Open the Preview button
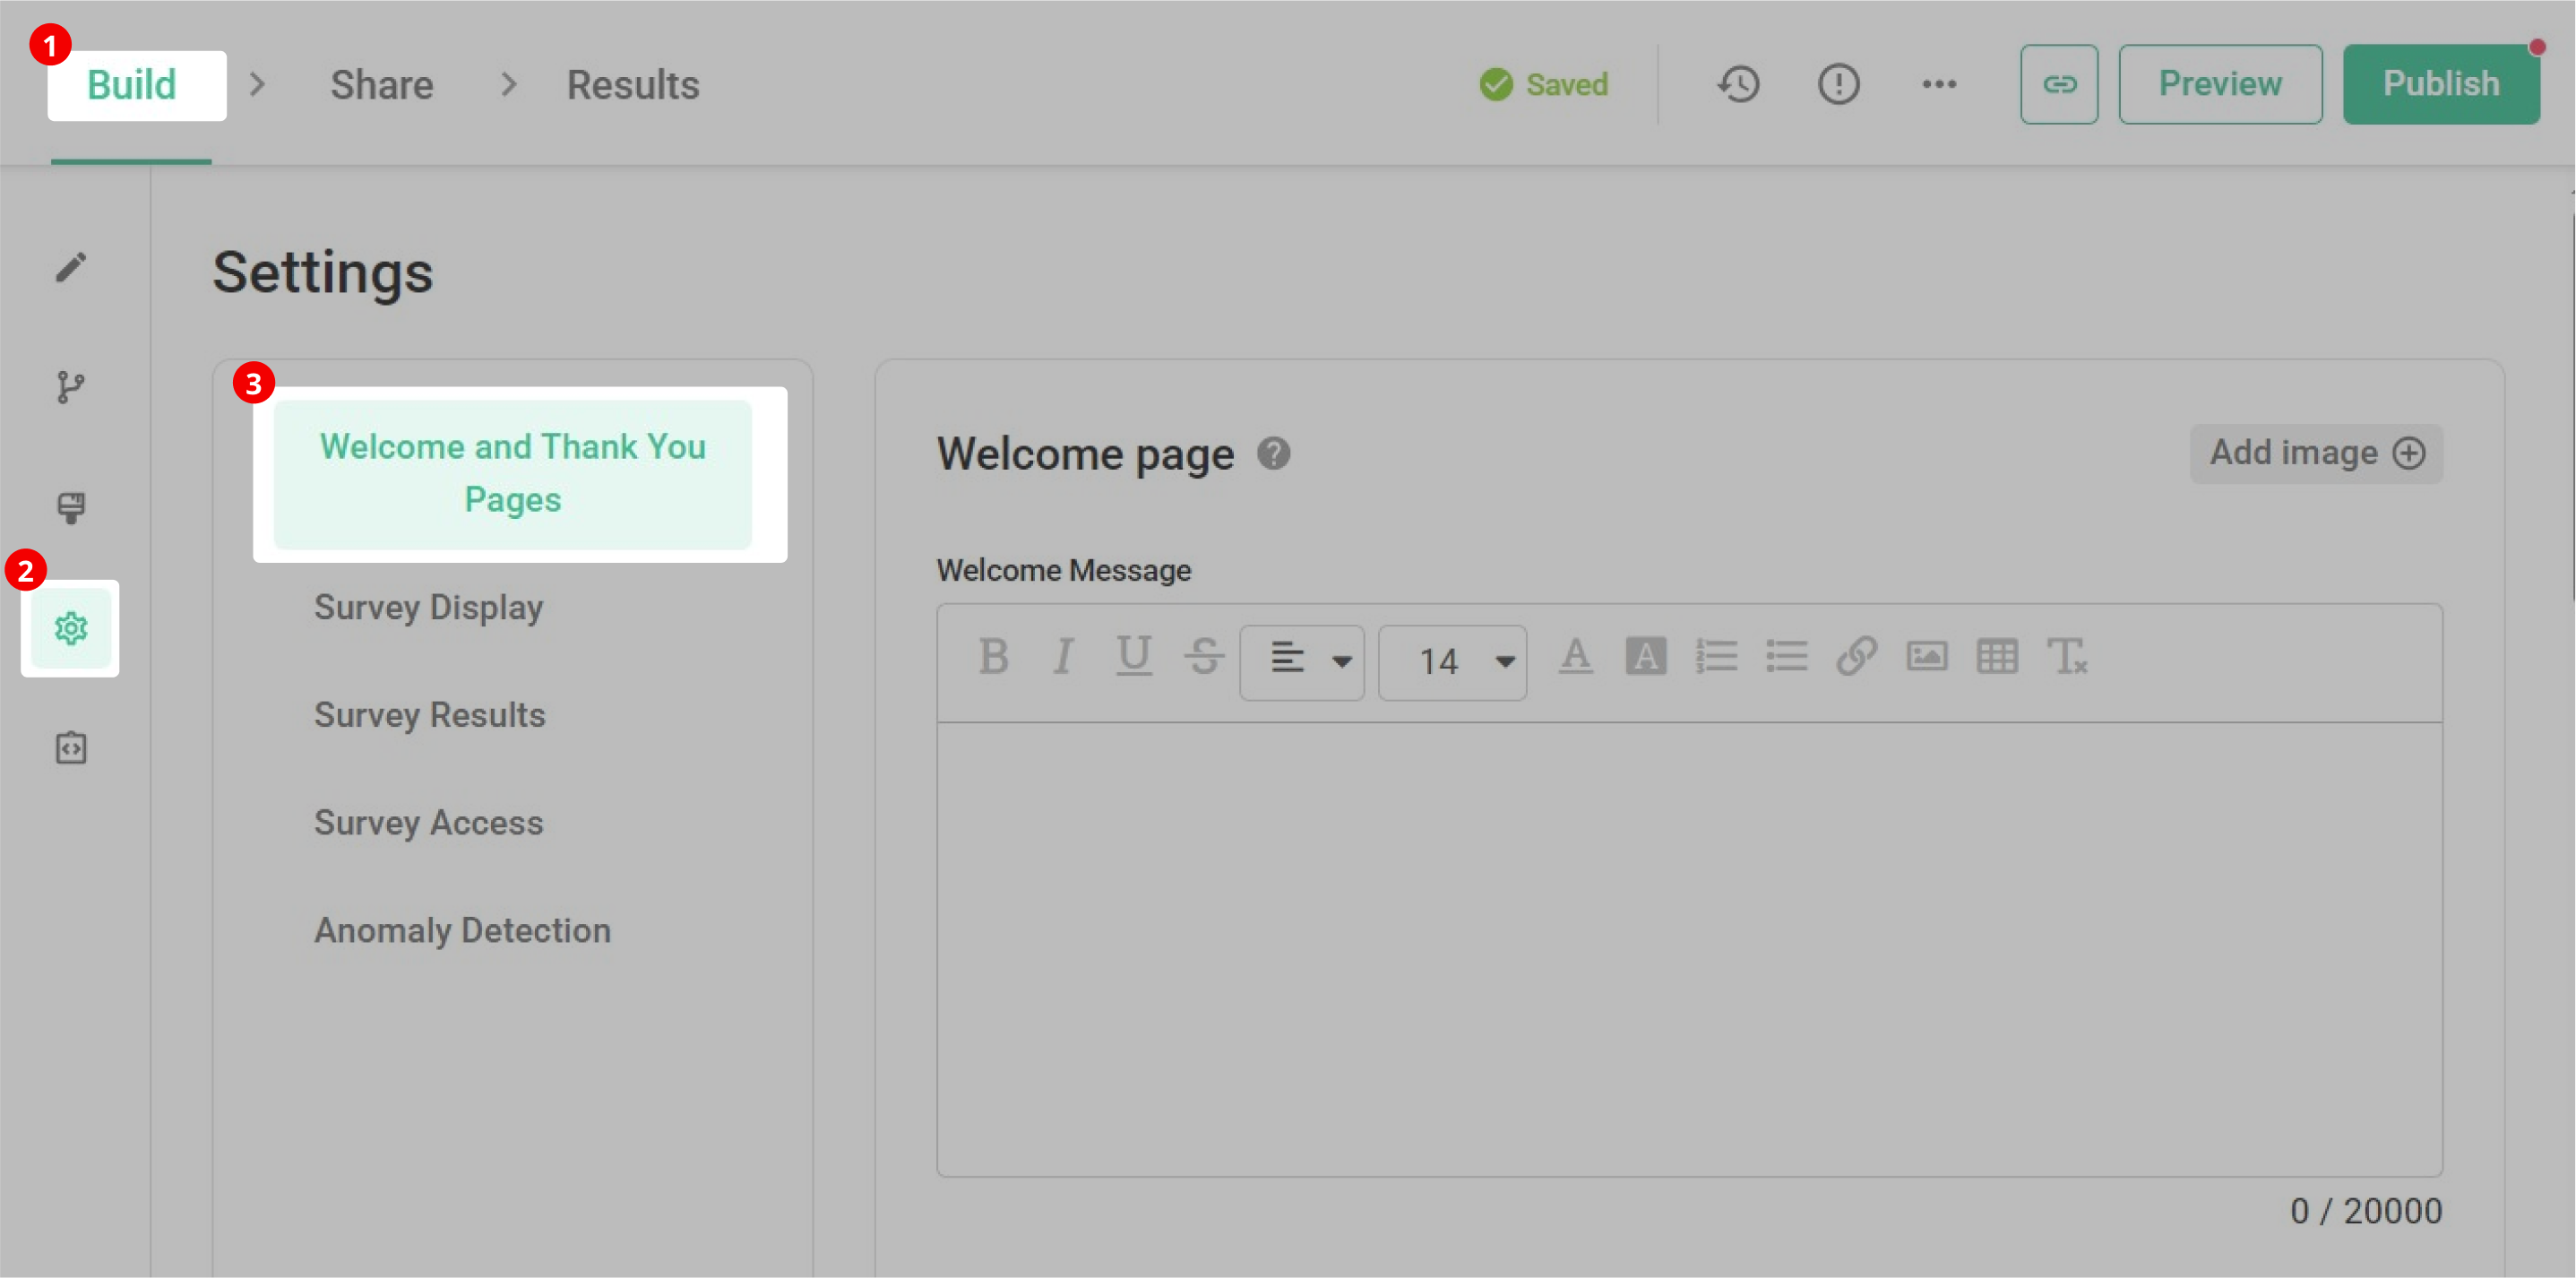 (x=2220, y=84)
